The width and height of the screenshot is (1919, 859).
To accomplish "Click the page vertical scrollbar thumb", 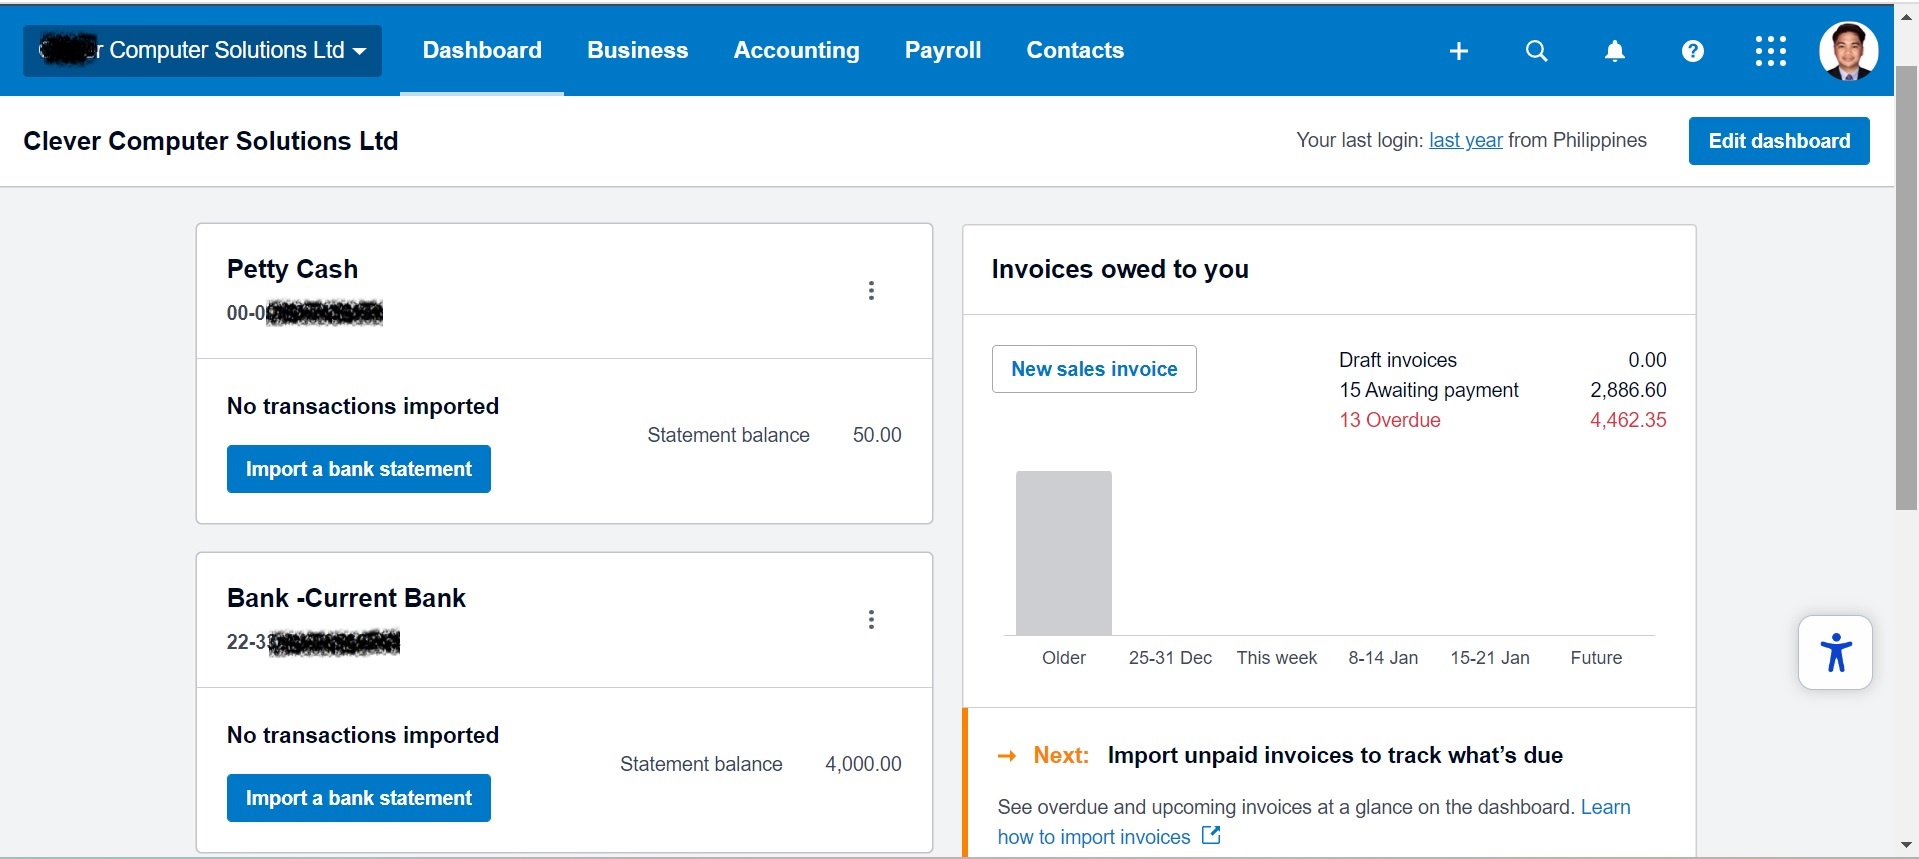I will coord(1906,288).
